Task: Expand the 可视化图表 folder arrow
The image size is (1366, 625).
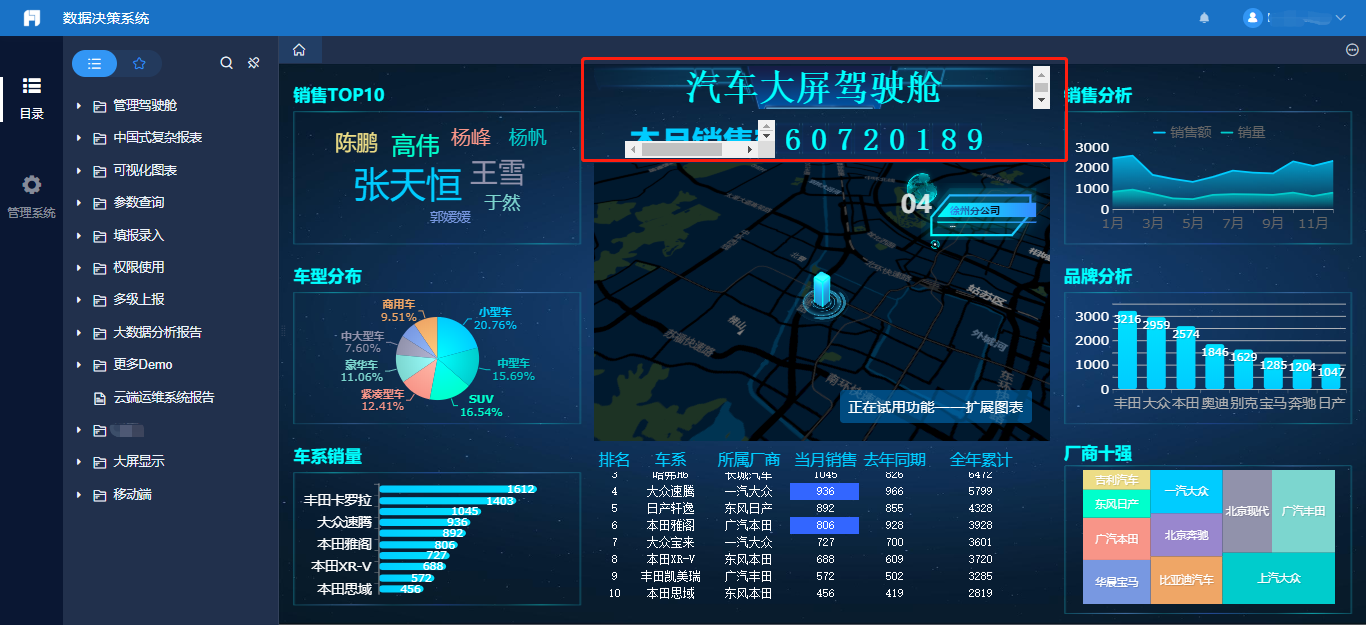Action: (79, 170)
